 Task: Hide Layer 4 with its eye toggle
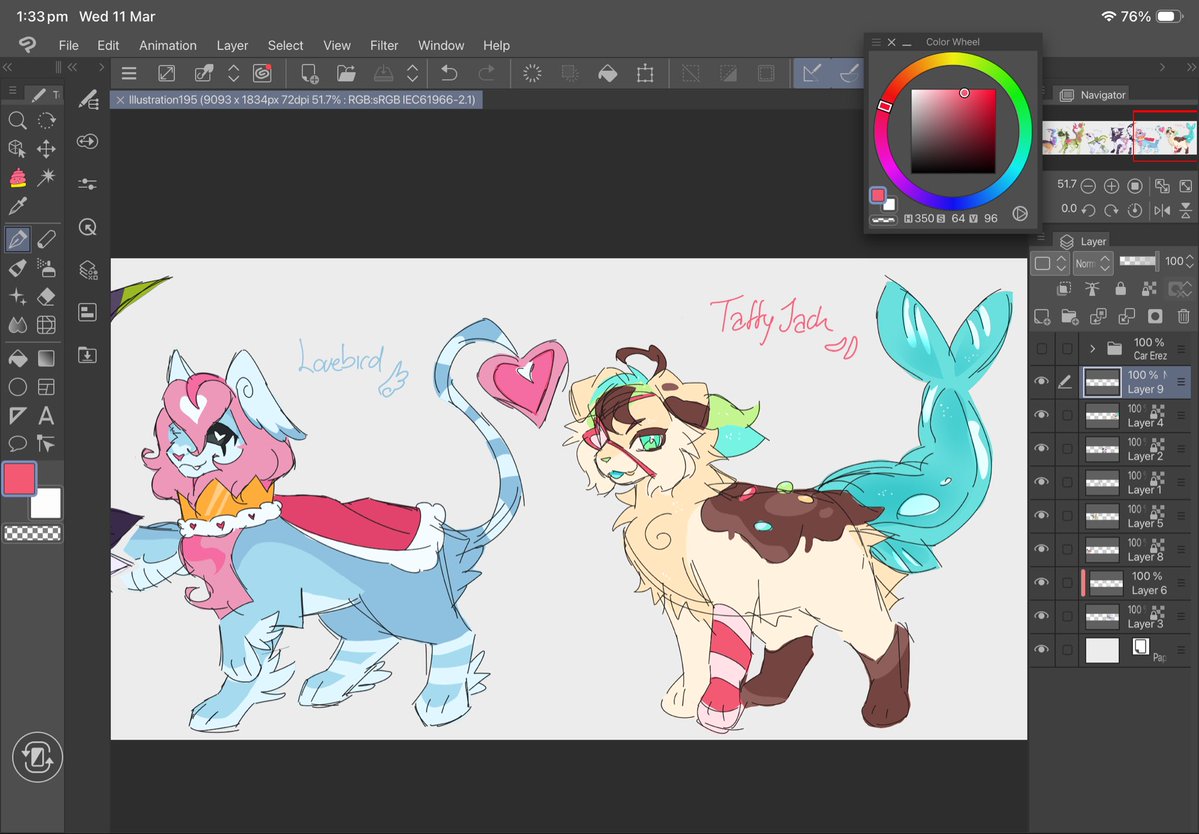[x=1041, y=415]
